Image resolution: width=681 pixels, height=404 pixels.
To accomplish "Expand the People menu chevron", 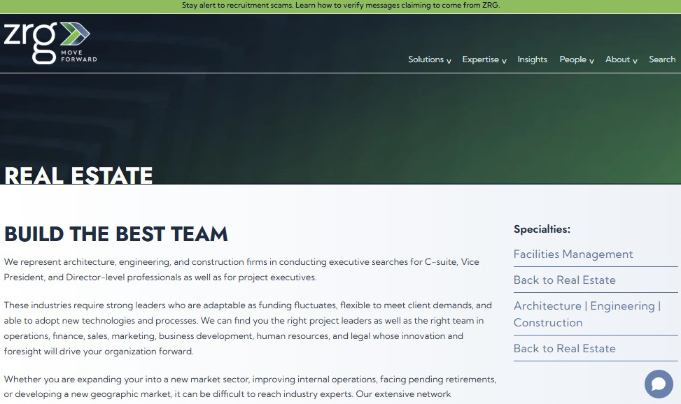I will [x=592, y=61].
